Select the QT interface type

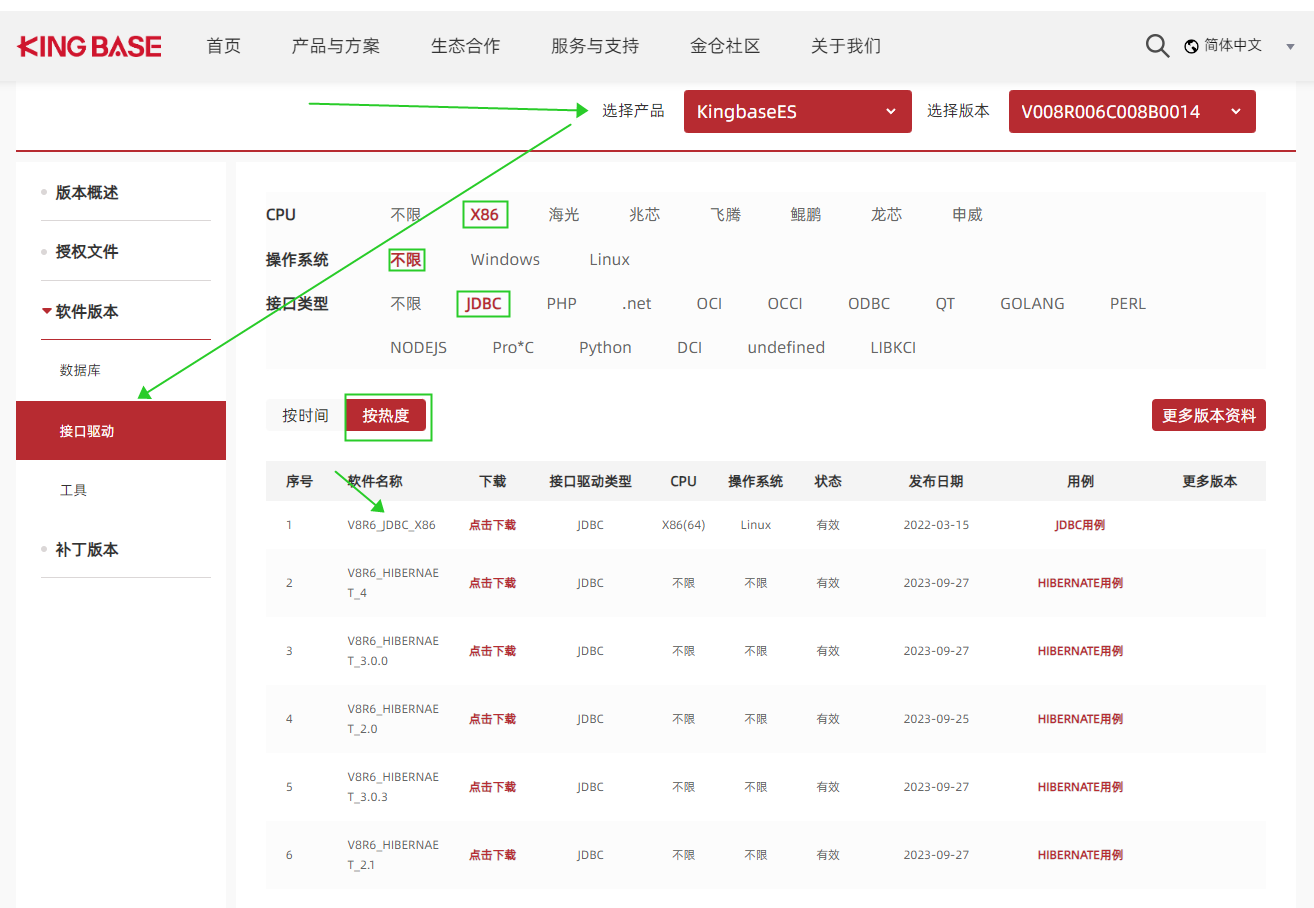click(946, 304)
